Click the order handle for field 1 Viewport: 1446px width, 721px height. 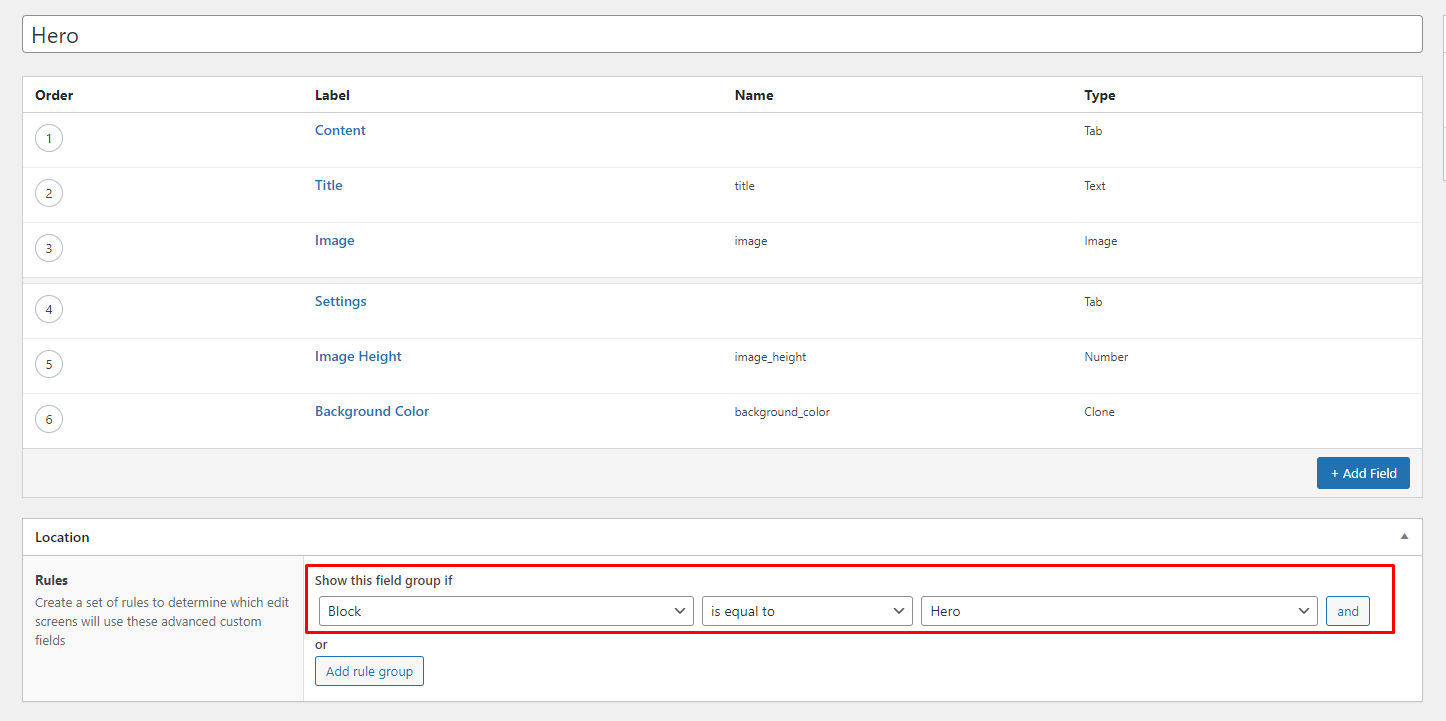pyautogui.click(x=49, y=138)
